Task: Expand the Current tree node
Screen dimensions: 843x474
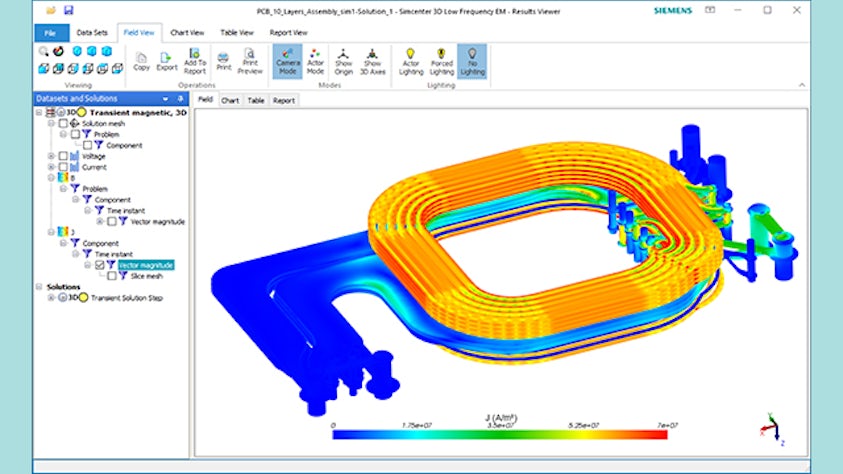Action: (x=51, y=167)
